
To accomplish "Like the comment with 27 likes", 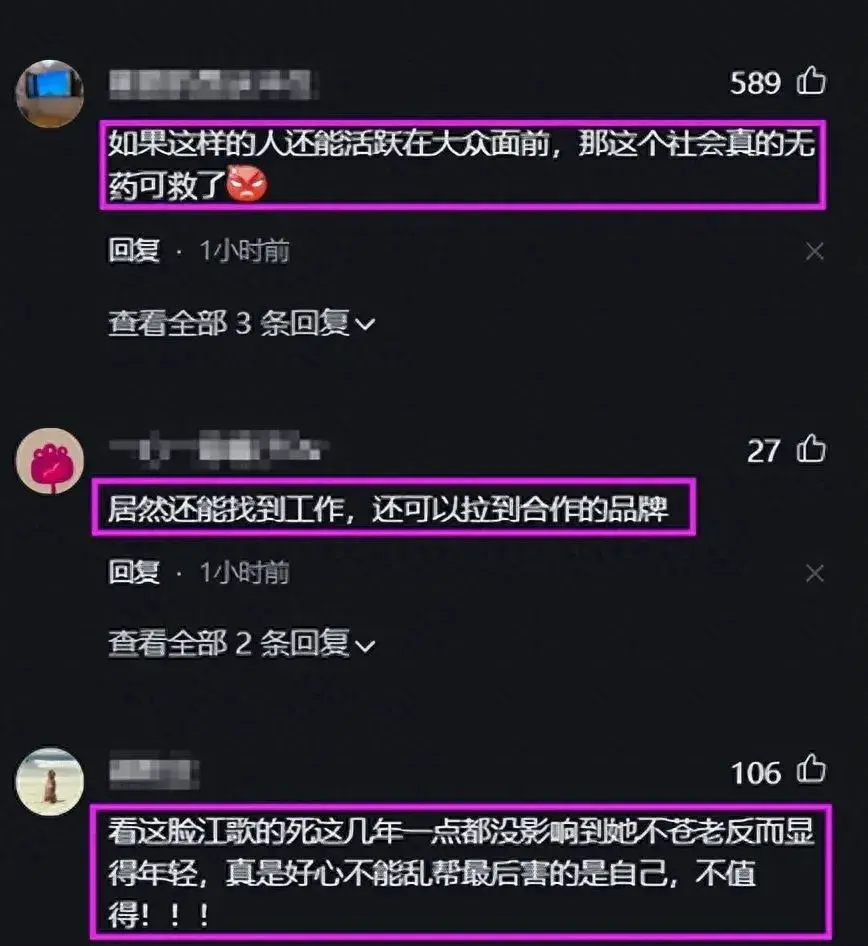I will tap(811, 449).
